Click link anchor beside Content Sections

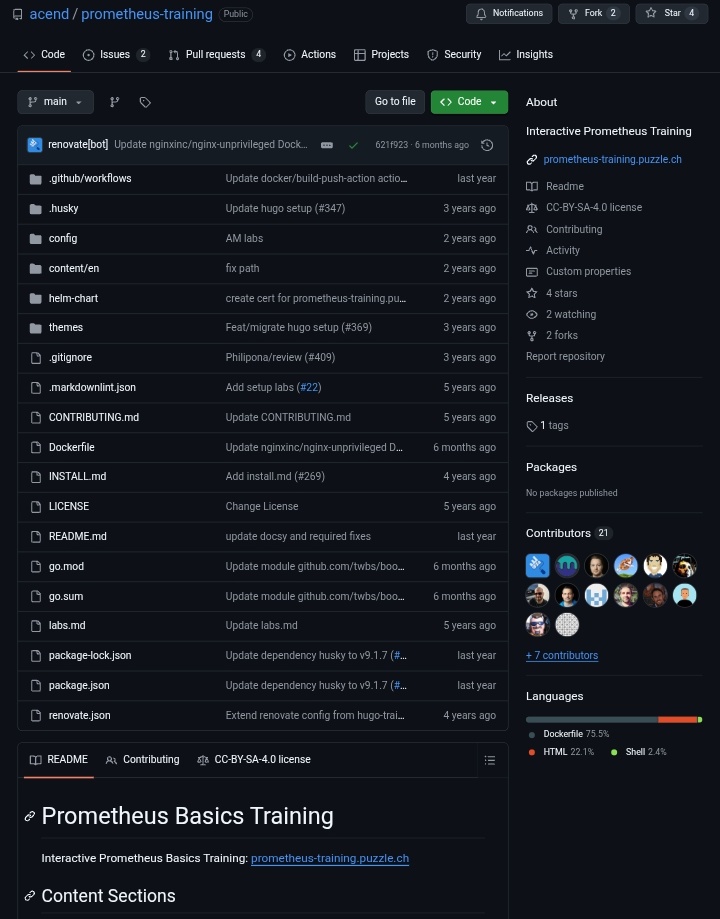click(29, 896)
